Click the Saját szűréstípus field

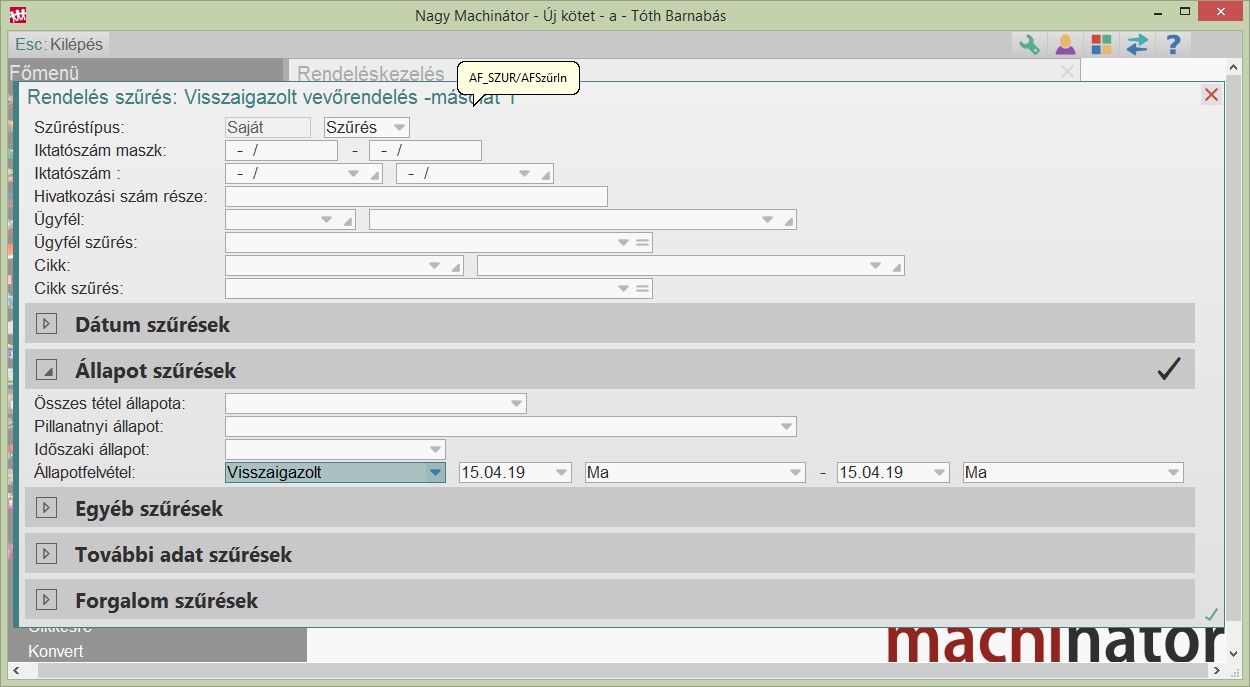pos(268,128)
